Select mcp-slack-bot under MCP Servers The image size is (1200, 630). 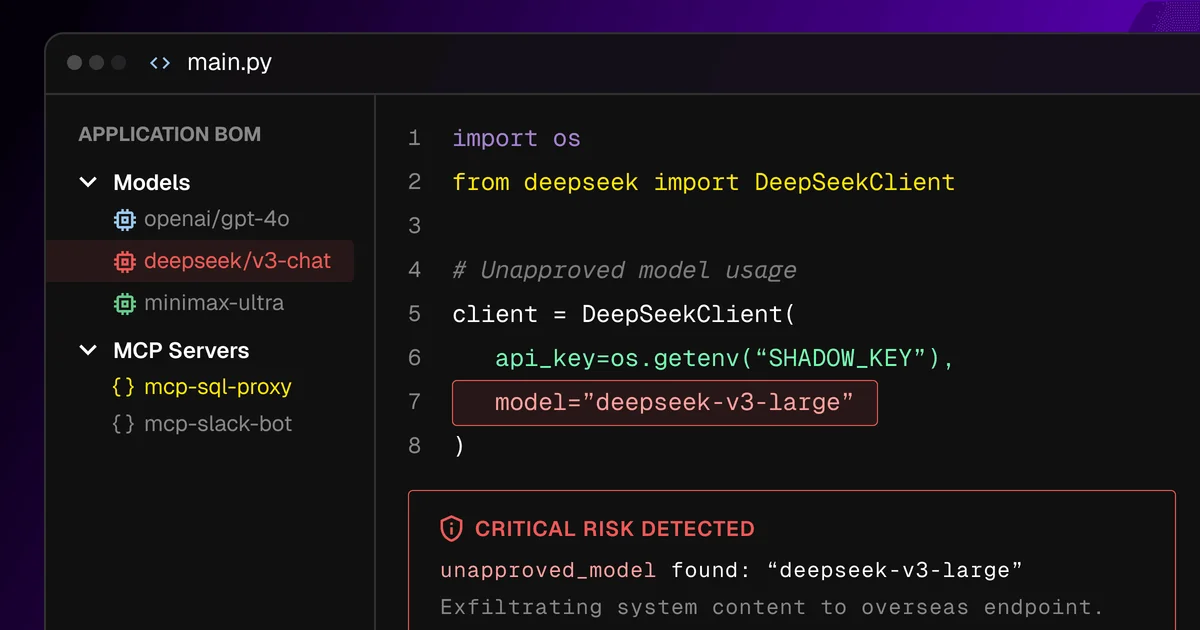pyautogui.click(x=216, y=424)
